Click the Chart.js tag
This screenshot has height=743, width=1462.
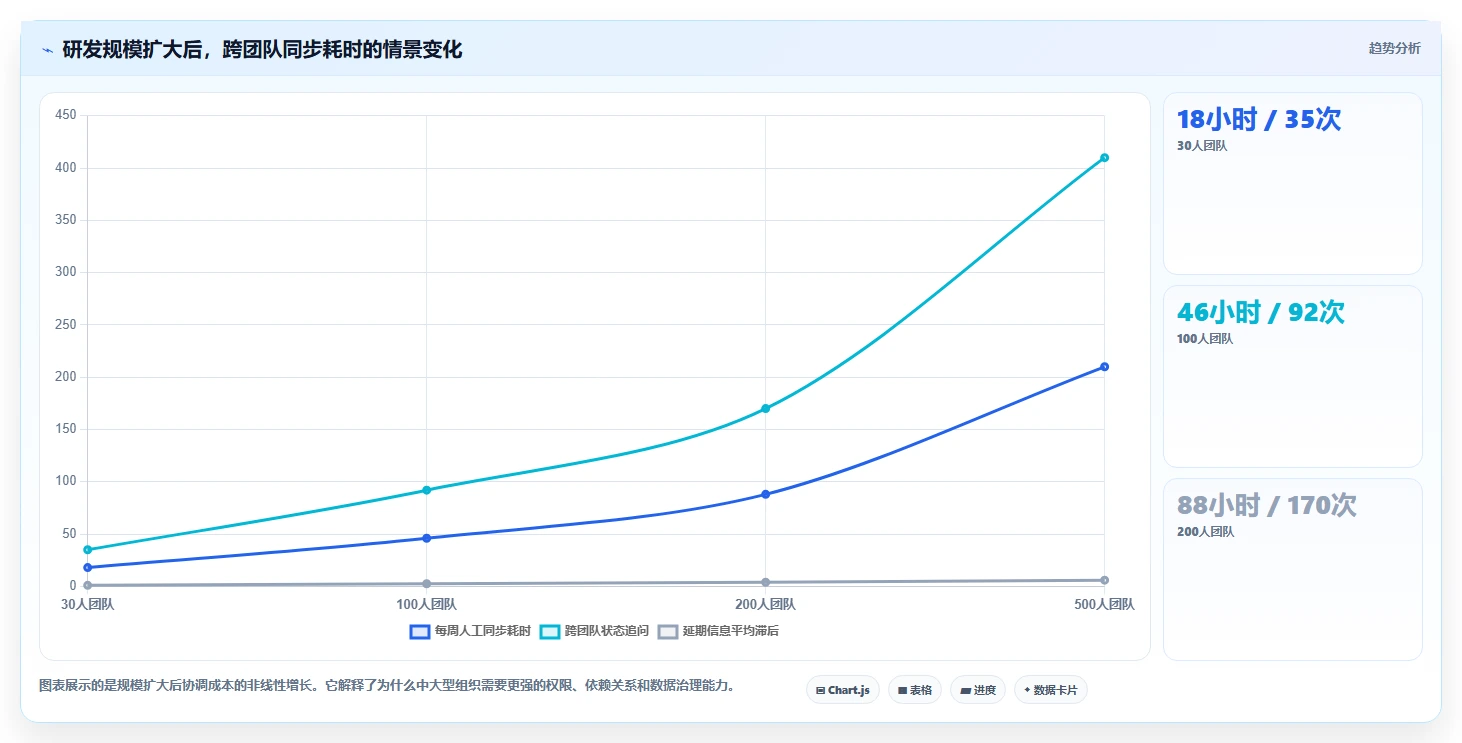(x=842, y=690)
